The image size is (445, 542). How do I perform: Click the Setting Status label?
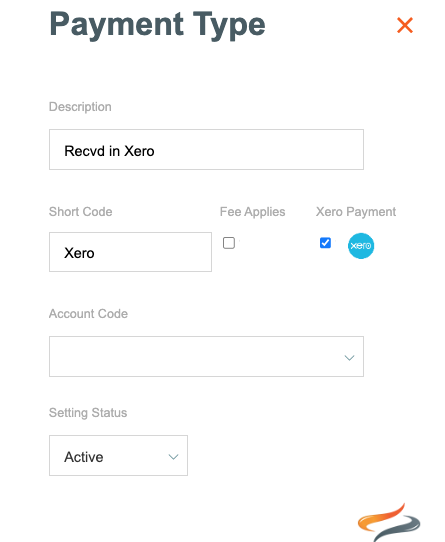coord(88,413)
